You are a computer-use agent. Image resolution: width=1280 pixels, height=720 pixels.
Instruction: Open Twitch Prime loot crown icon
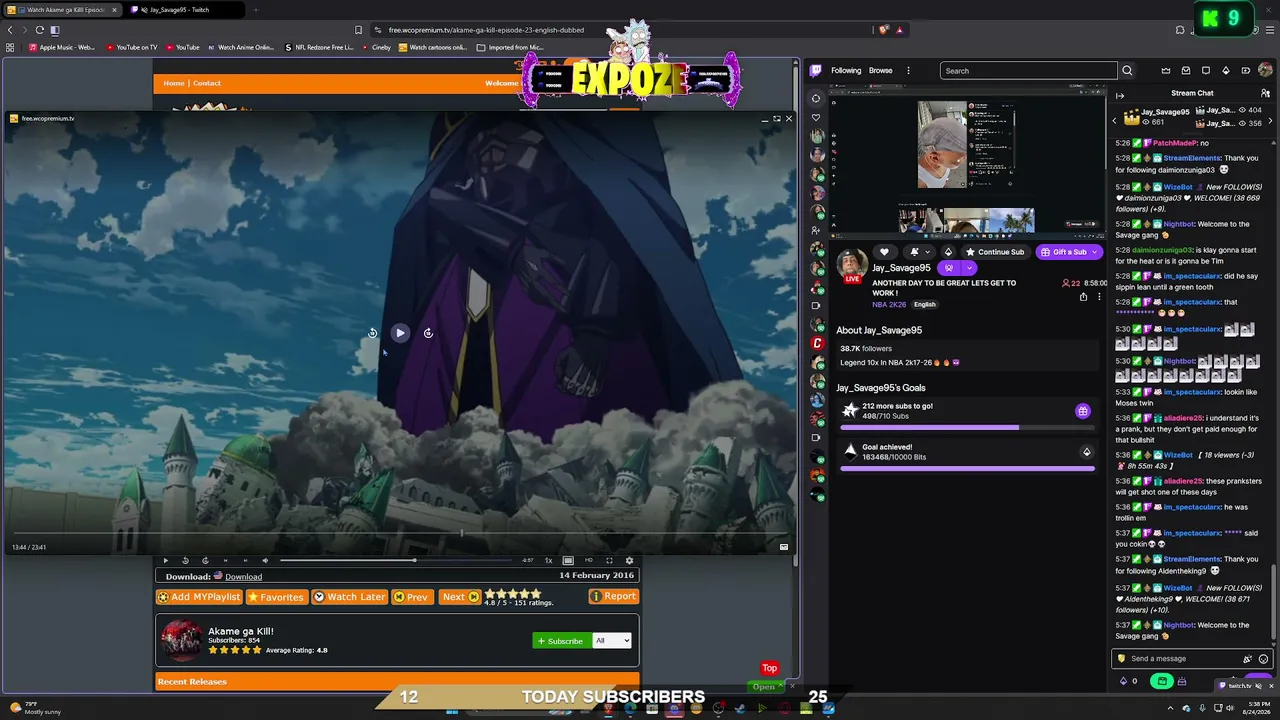click(1166, 71)
